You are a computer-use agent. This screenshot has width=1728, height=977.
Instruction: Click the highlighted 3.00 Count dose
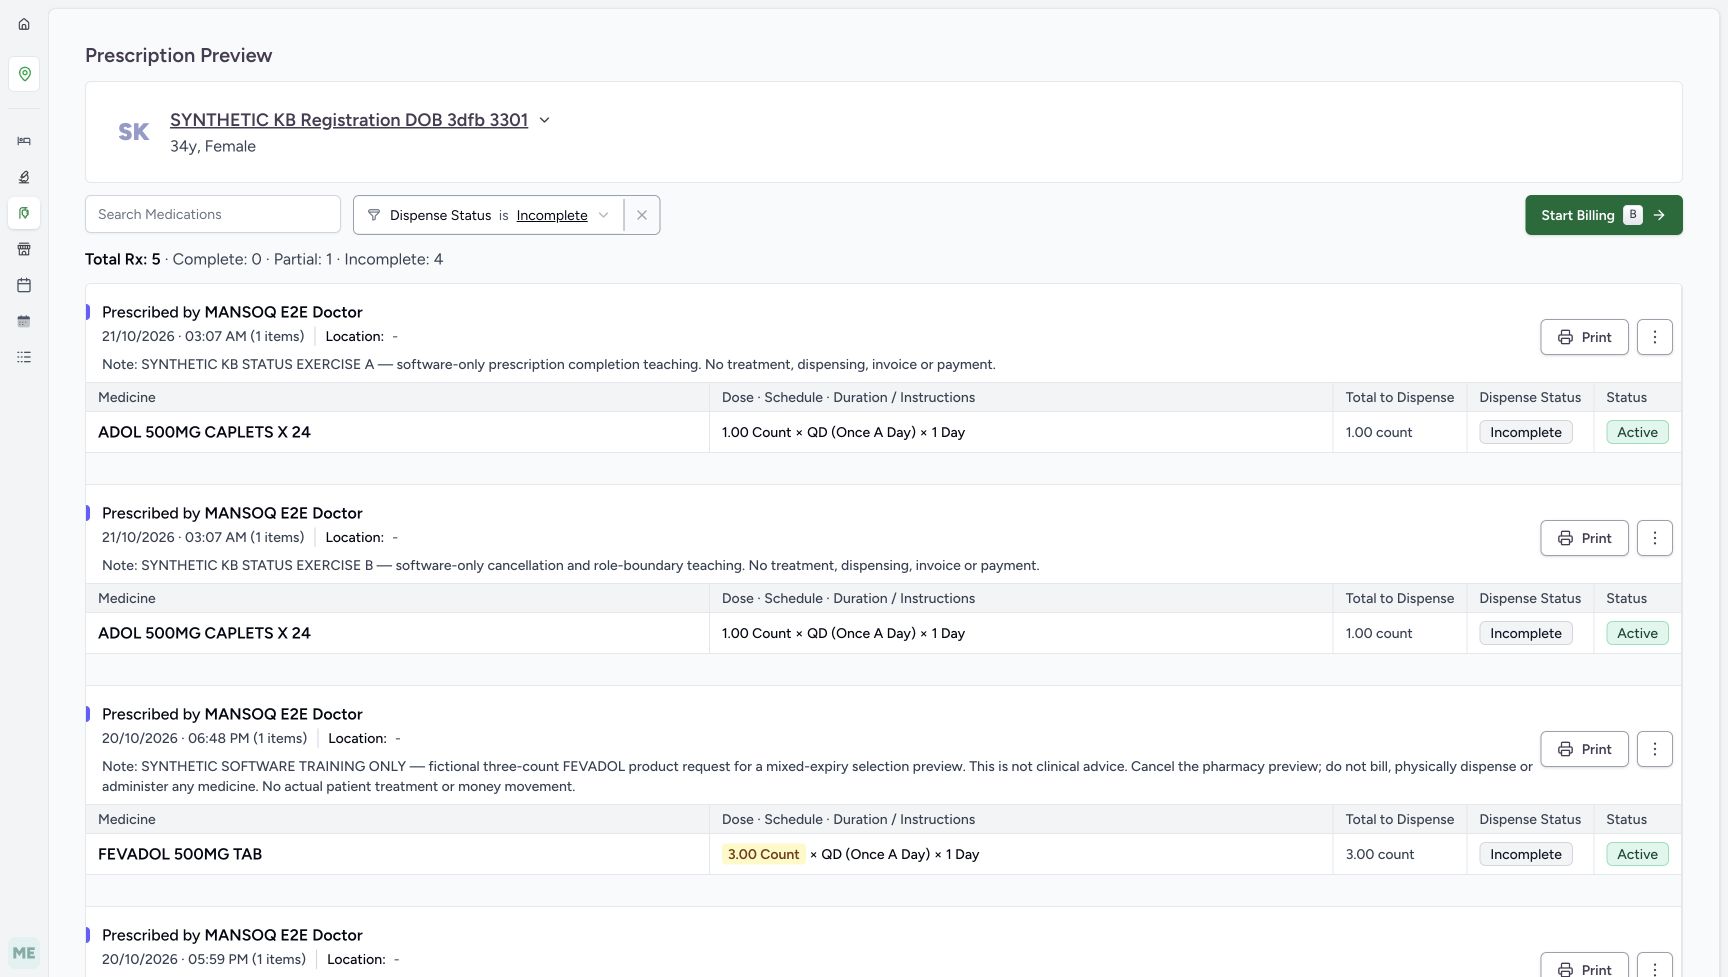tap(763, 854)
